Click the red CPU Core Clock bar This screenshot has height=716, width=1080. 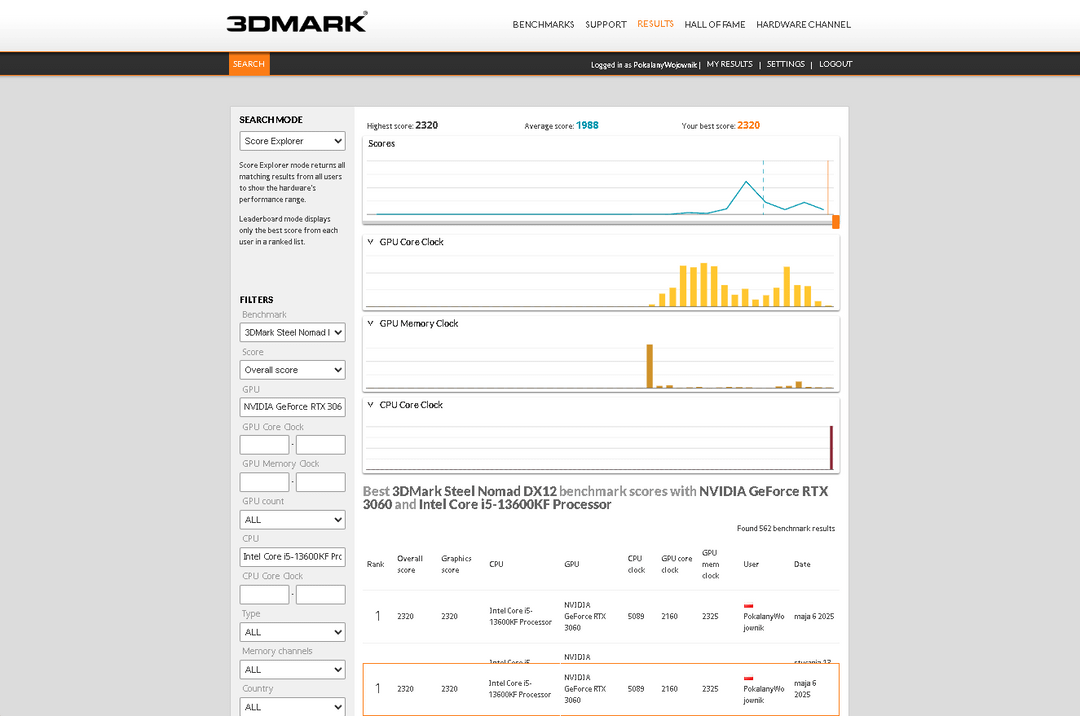coord(831,448)
